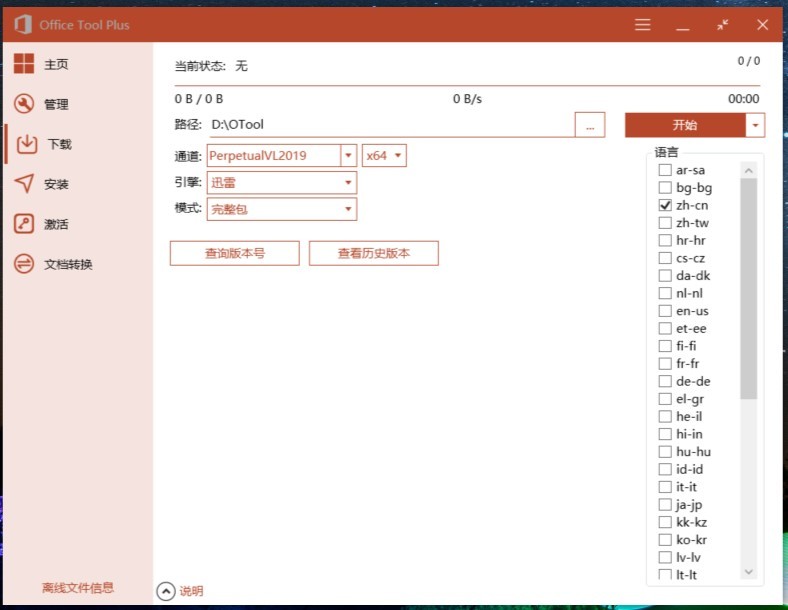Select the Download arrow icon in sidebar
The width and height of the screenshot is (788, 610).
[x=27, y=144]
